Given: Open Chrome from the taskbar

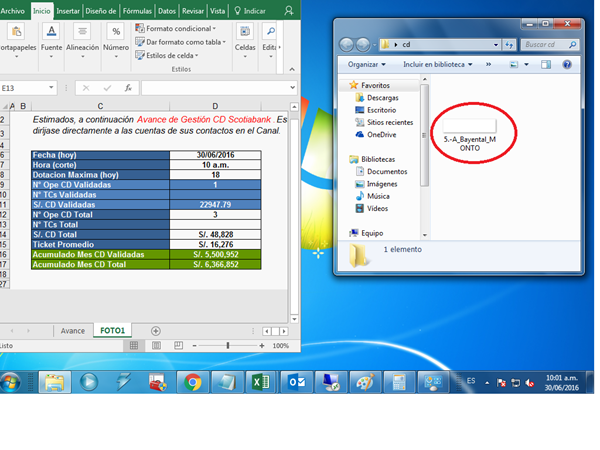Looking at the screenshot, I should coord(192,382).
